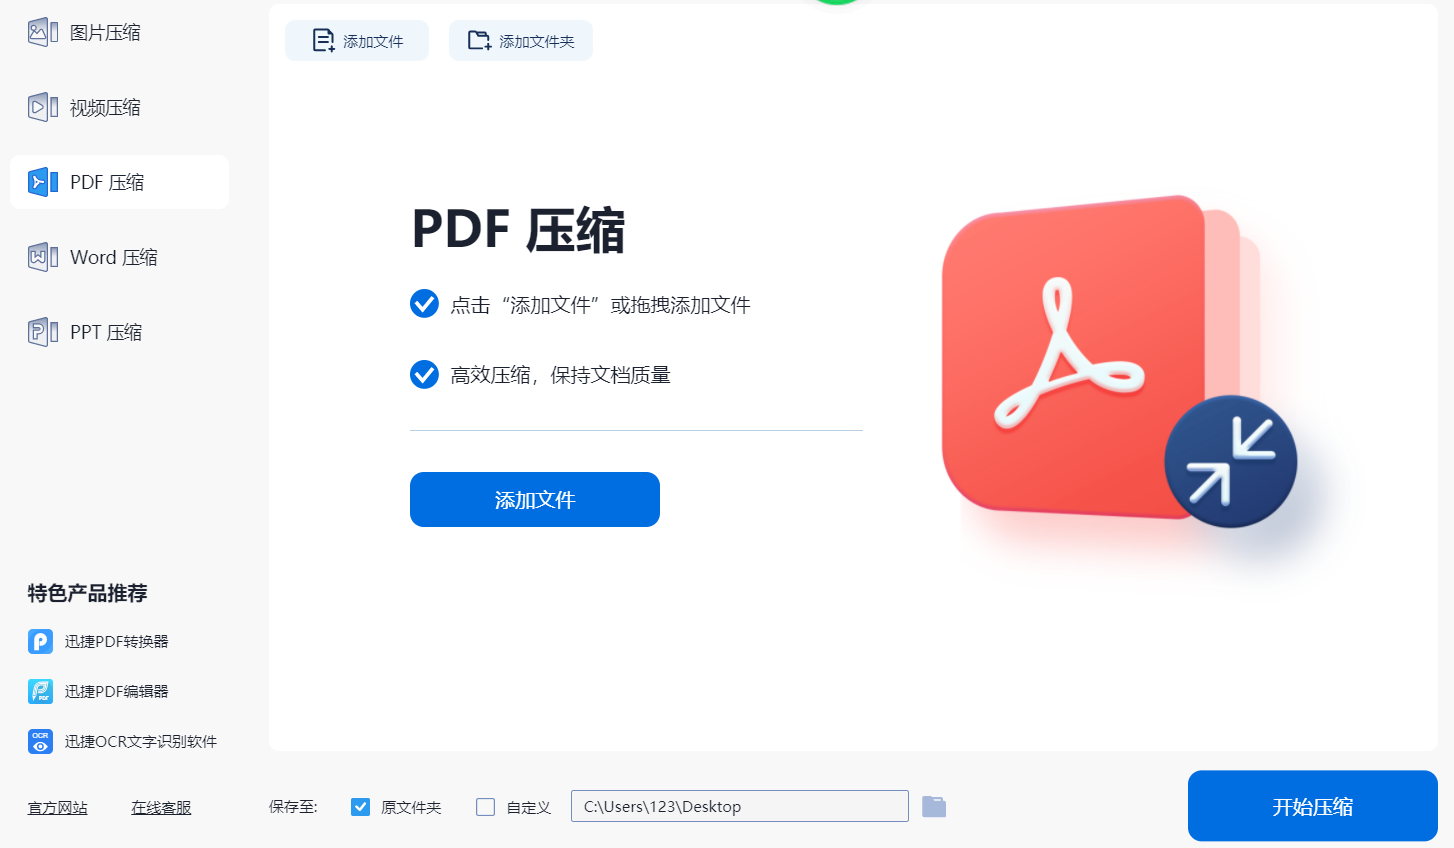Click the 迅捷PDF转换器 product icon
Viewport: 1454px width, 848px height.
40,641
